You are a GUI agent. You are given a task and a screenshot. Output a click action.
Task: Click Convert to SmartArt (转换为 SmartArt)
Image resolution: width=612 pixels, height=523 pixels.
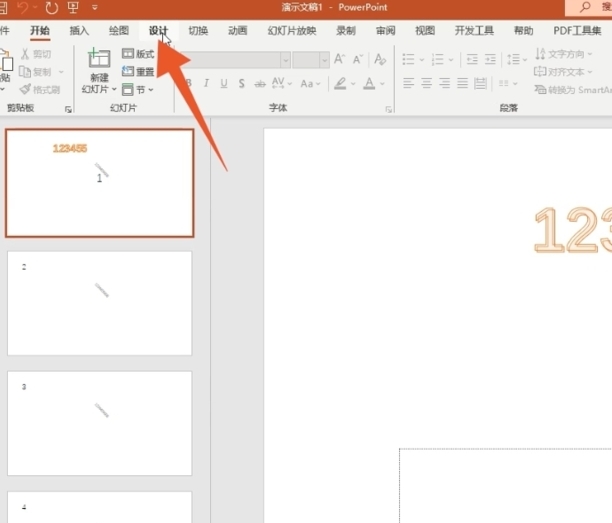pos(573,90)
